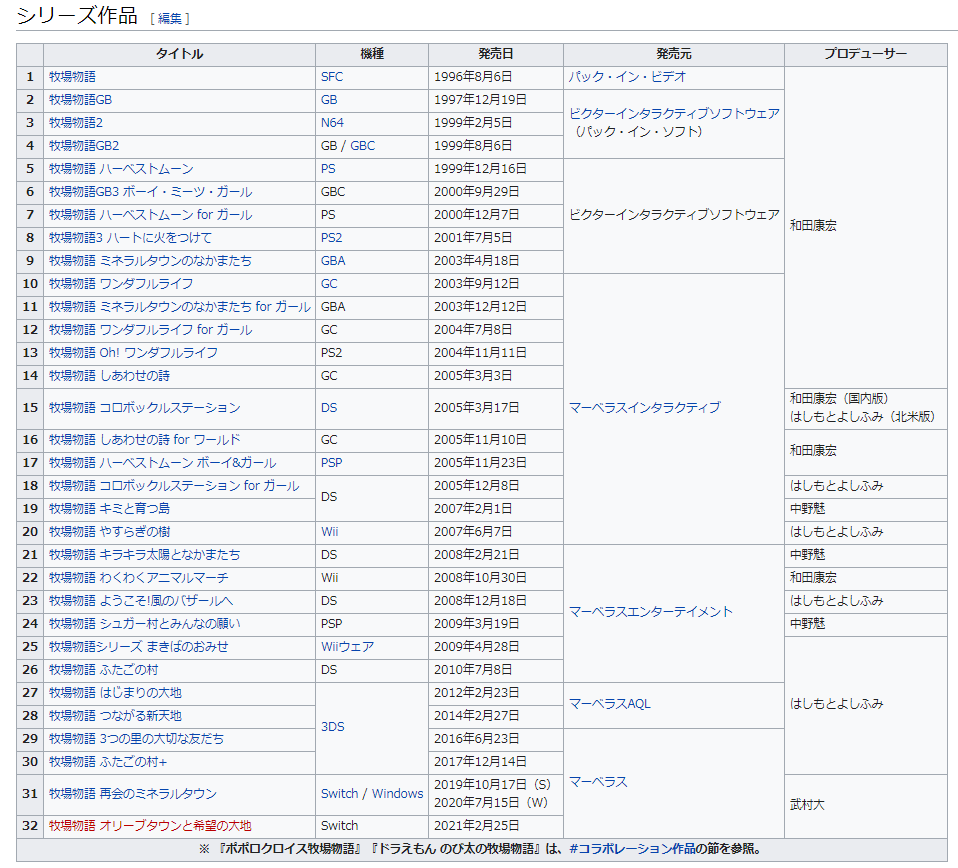
Task: Select the 2021年2月25日 release date cell
Action: pos(495,826)
